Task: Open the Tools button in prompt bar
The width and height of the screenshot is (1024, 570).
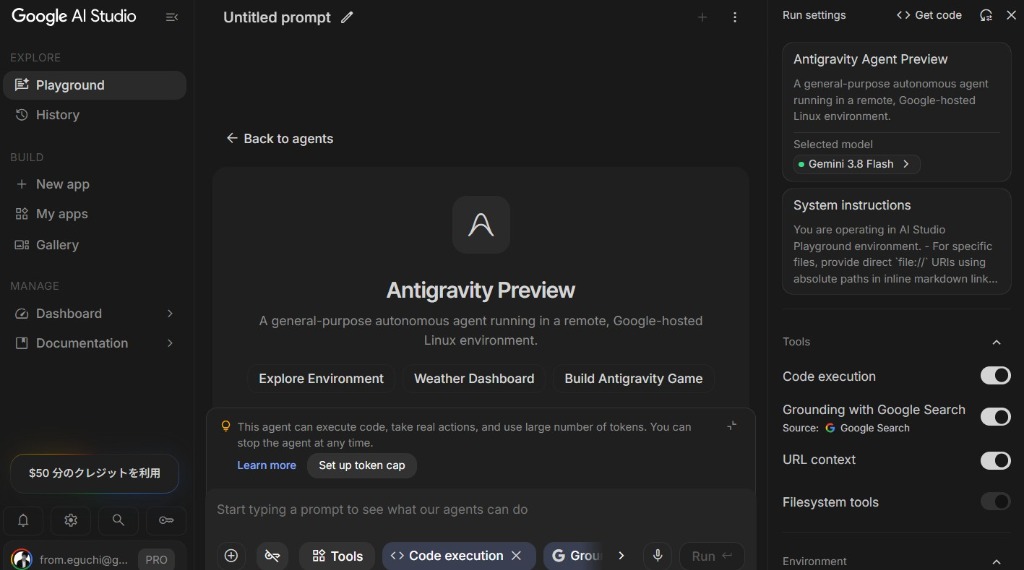Action: coord(337,556)
